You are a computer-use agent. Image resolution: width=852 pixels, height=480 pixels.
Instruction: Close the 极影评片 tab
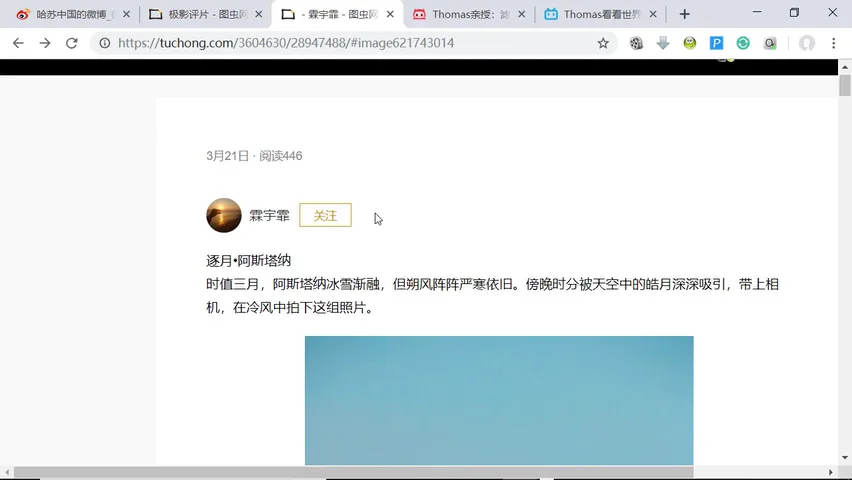(x=259, y=14)
